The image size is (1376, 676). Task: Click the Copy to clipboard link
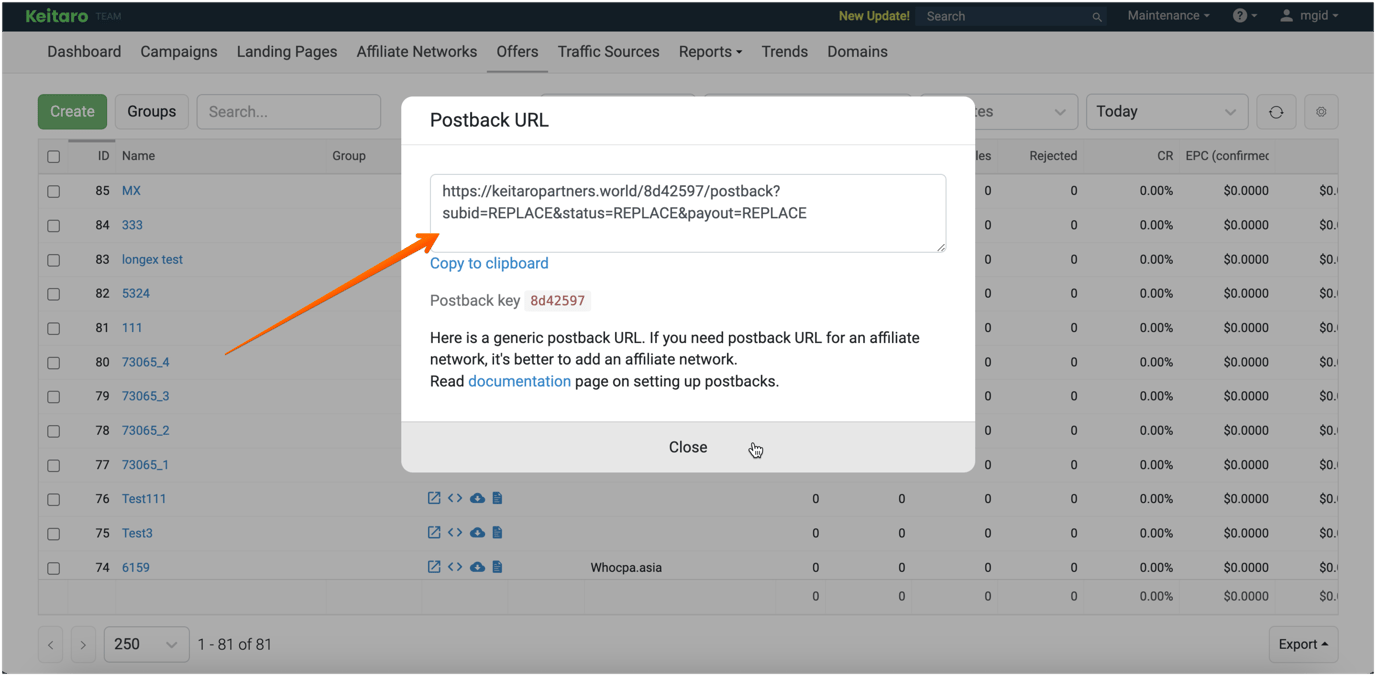489,263
